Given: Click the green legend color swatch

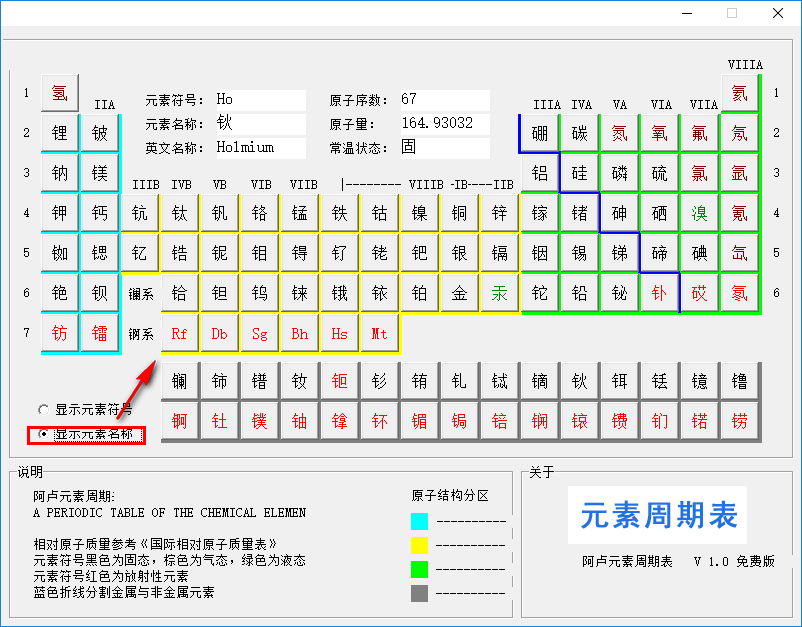Looking at the screenshot, I should point(420,569).
